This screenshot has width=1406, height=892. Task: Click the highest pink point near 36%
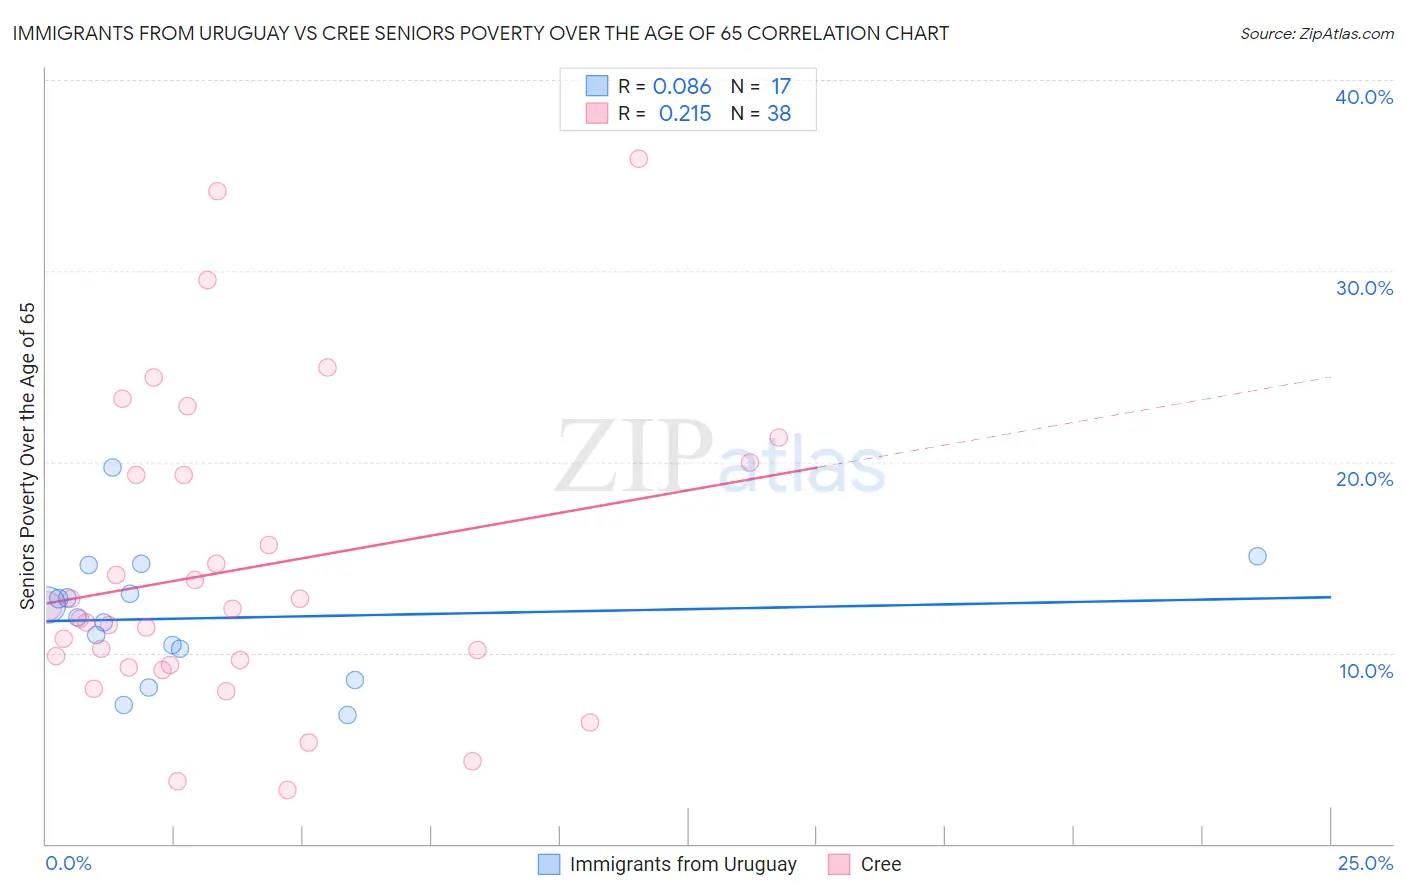(x=639, y=159)
